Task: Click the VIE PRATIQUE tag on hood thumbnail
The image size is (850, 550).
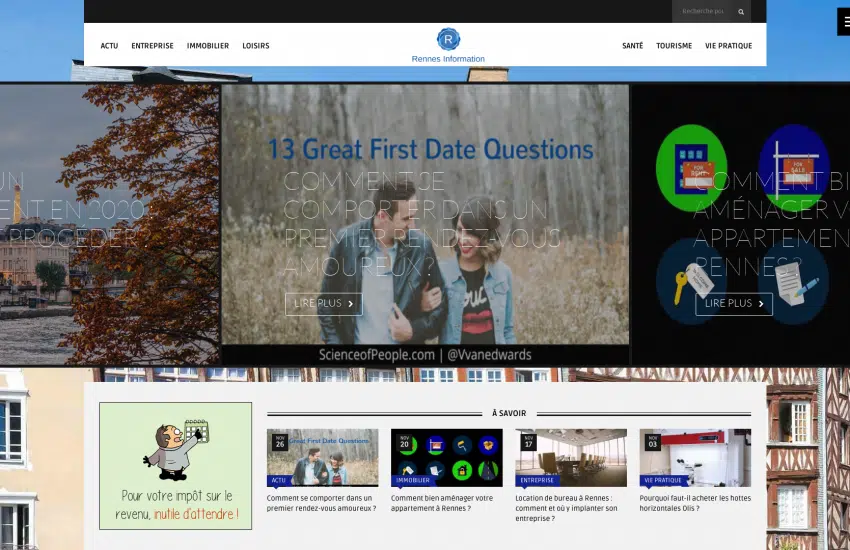Action: [662, 481]
